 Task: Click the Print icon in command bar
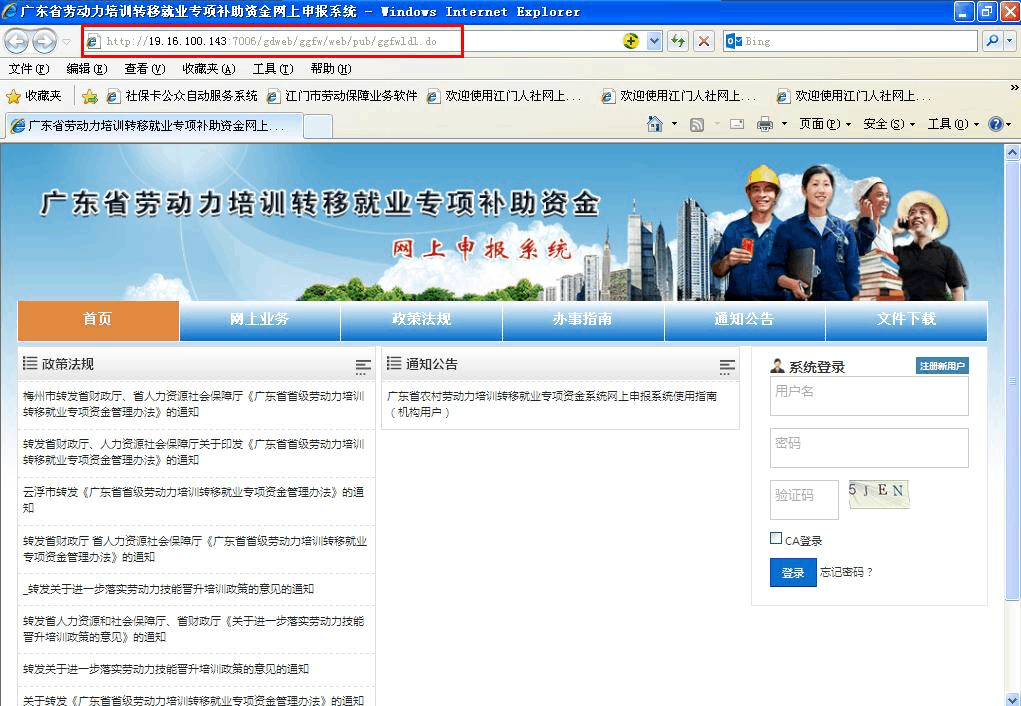(765, 124)
